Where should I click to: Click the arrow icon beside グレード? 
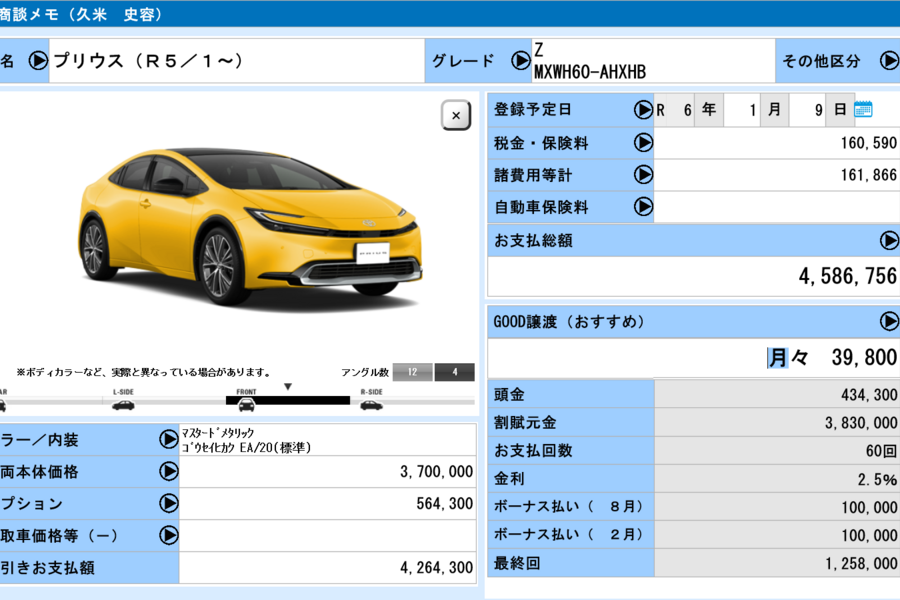click(x=520, y=60)
